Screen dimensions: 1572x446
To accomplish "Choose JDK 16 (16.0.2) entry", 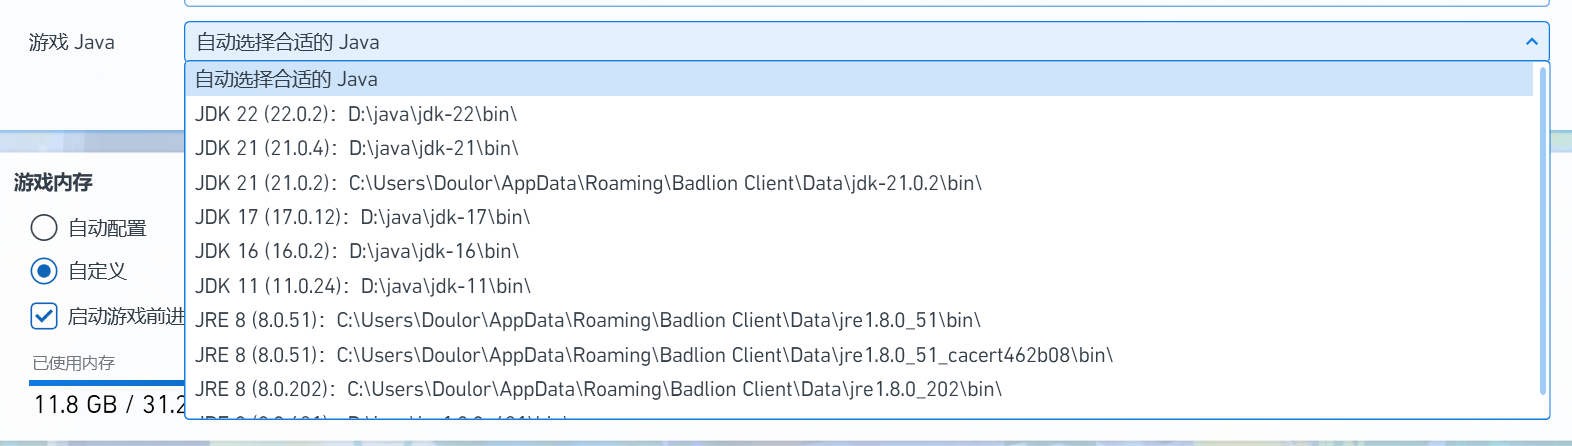I will point(356,251).
